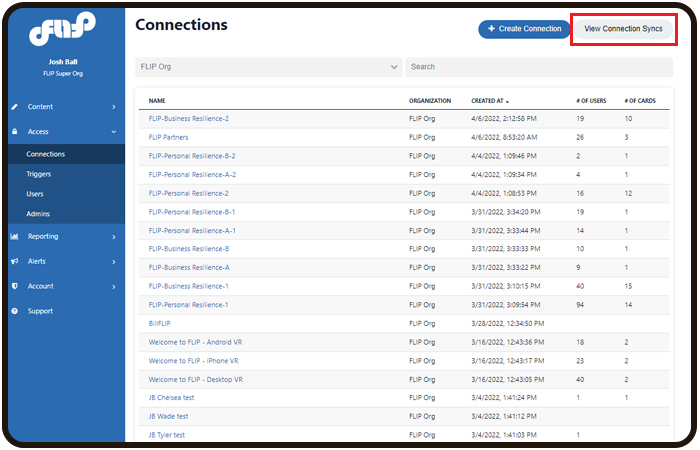Screen dimensions: 700x450
Task: Open FLIP-Personal Resilience-1 connection
Action: pos(188,305)
